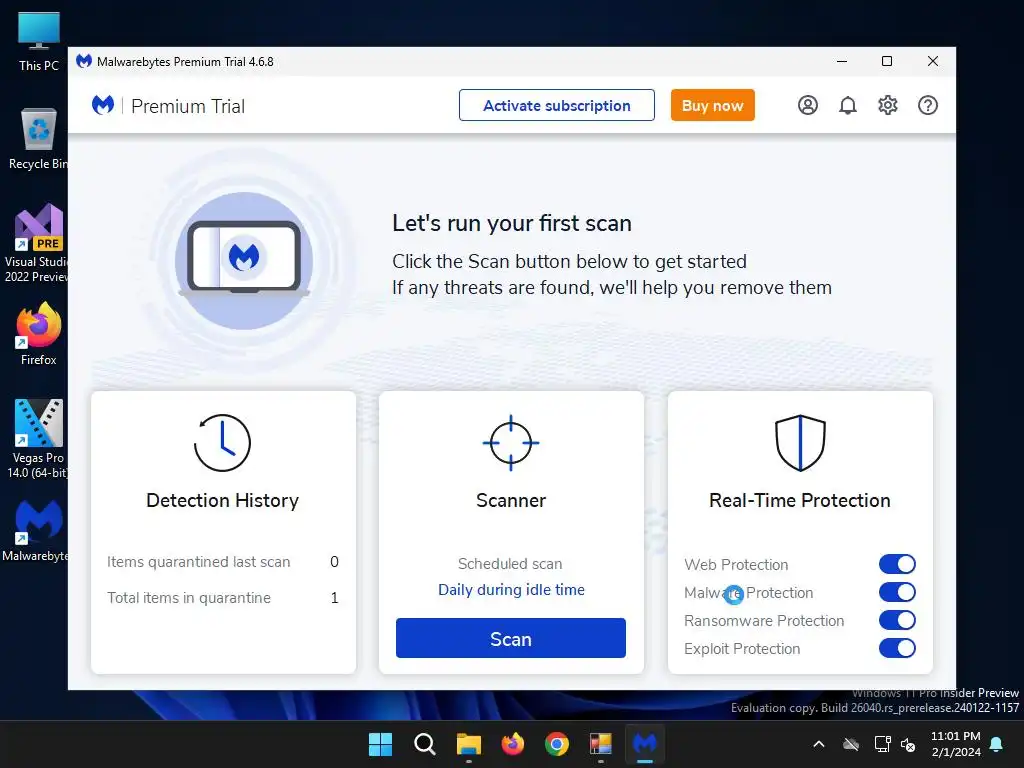This screenshot has height=768, width=1024.
Task: Open the taskbar clock and date
Action: tap(956, 744)
